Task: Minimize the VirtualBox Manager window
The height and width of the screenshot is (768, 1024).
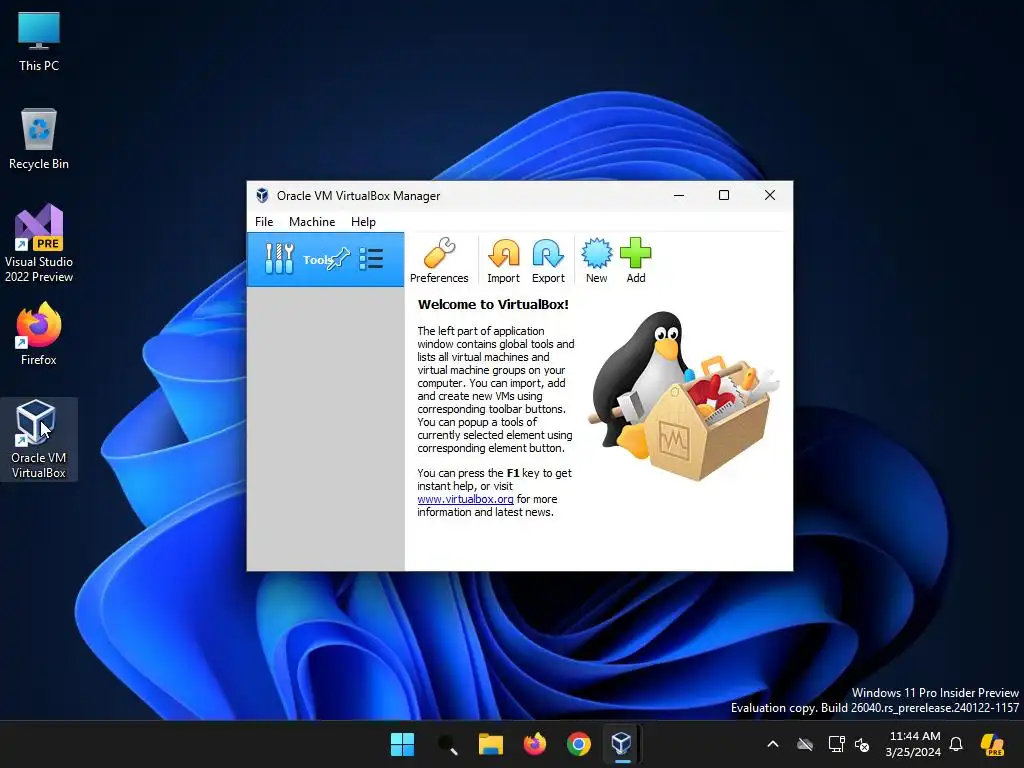Action: pyautogui.click(x=679, y=195)
